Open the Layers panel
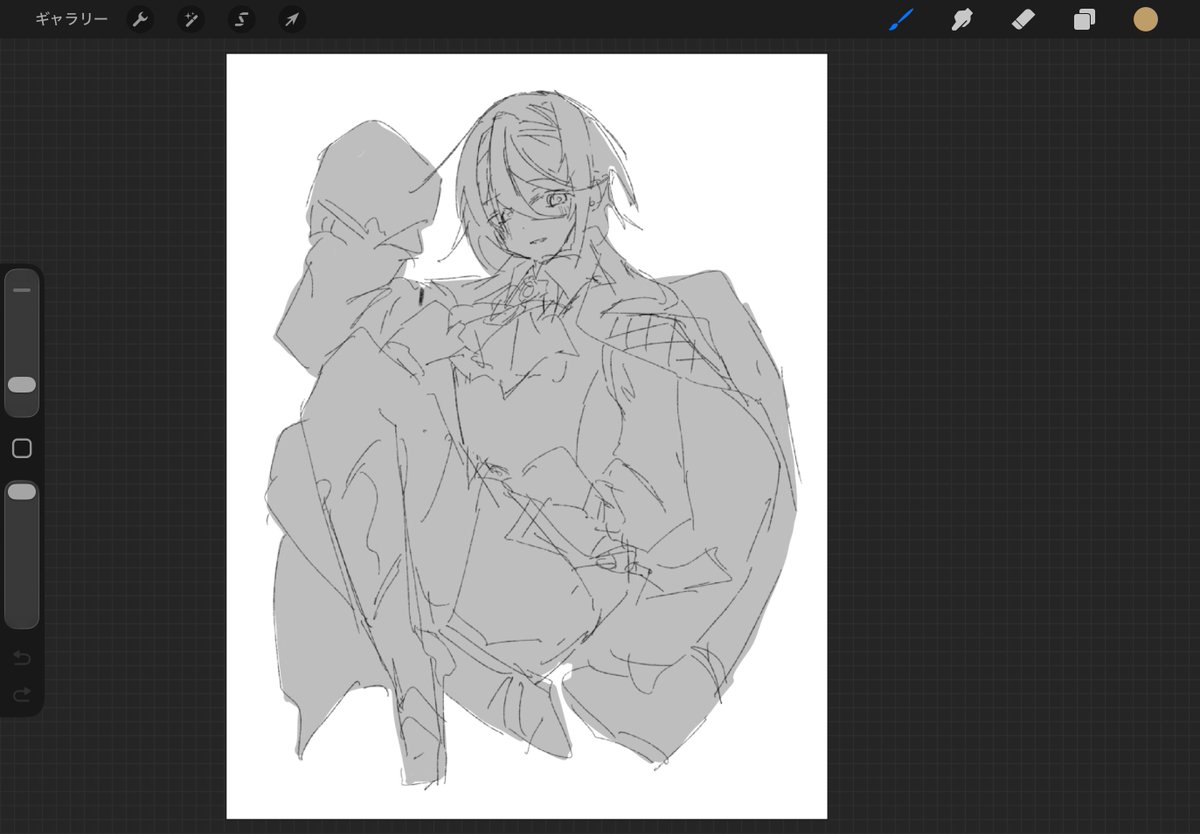The width and height of the screenshot is (1200, 834). pos(1084,19)
